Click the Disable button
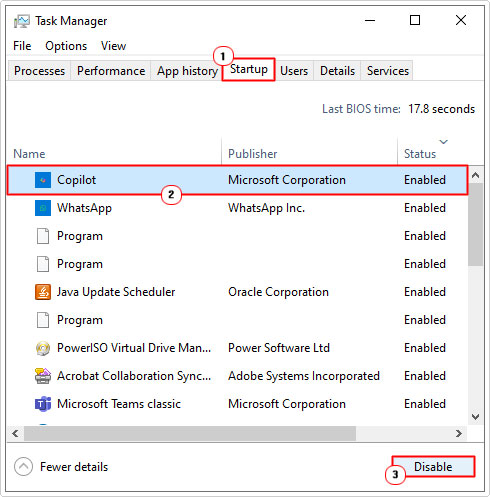 coord(433,467)
